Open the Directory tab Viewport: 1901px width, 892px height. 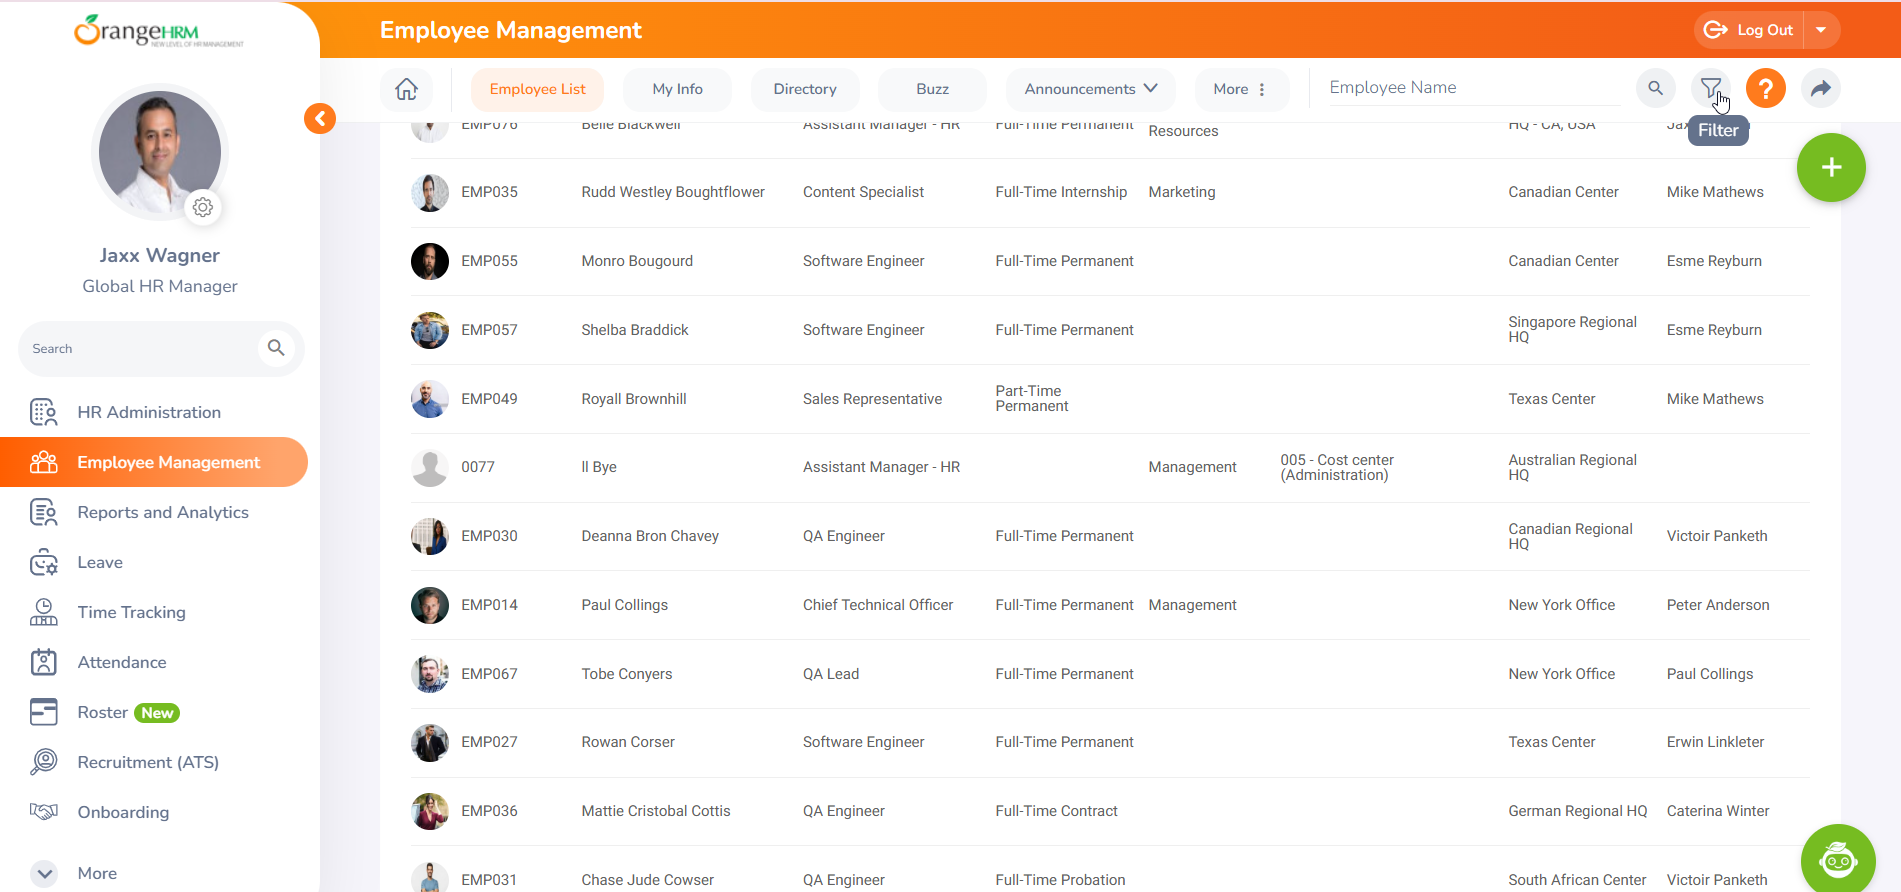(x=804, y=89)
